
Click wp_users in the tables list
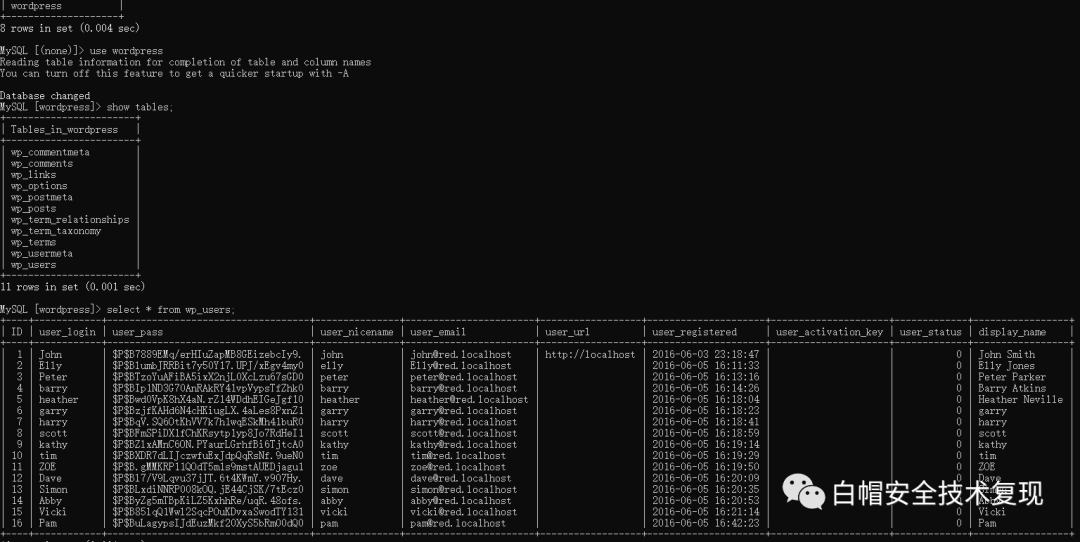click(33, 265)
